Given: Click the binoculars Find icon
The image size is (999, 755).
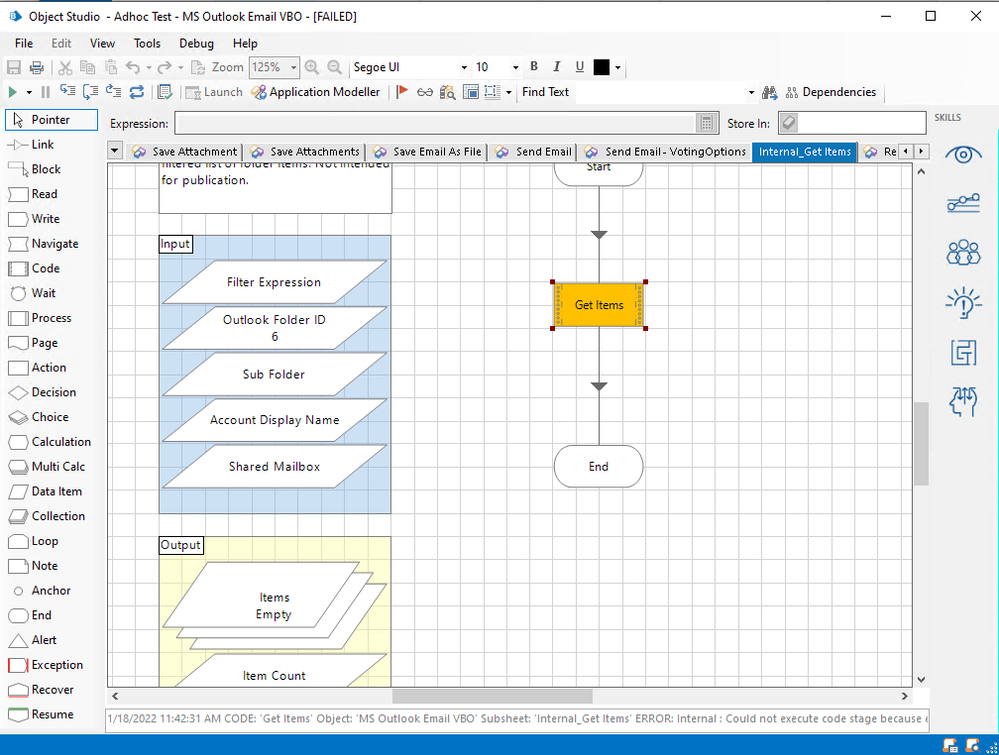Looking at the screenshot, I should point(770,92).
